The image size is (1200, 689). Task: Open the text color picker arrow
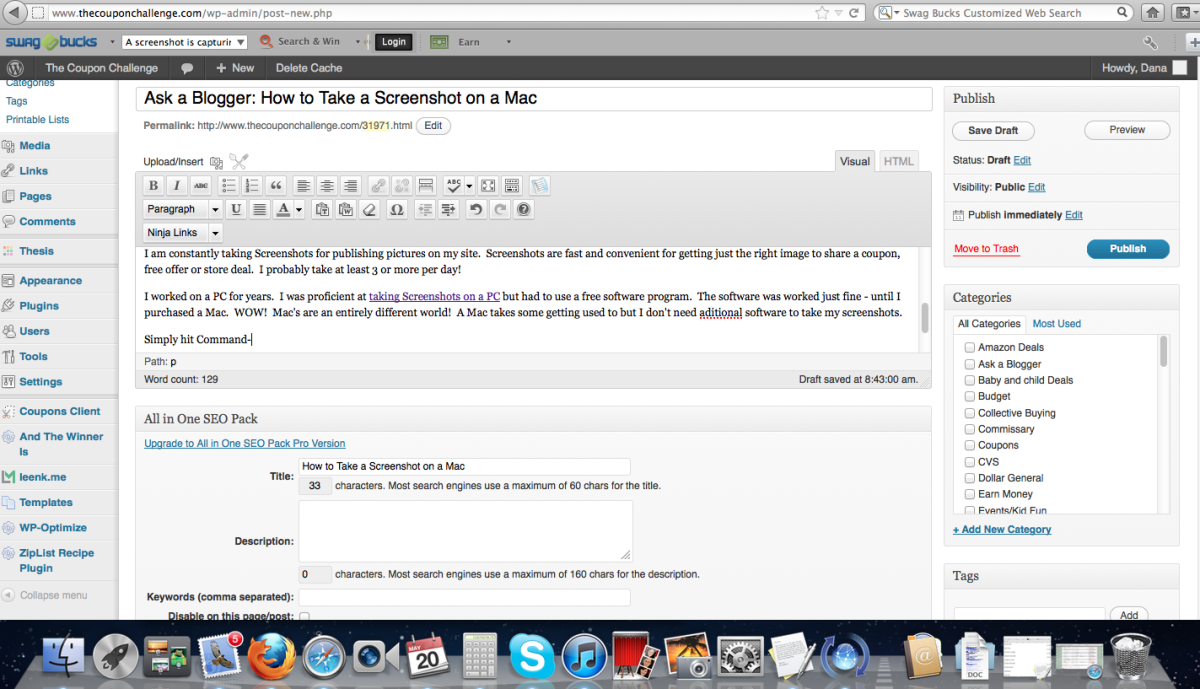(299, 209)
